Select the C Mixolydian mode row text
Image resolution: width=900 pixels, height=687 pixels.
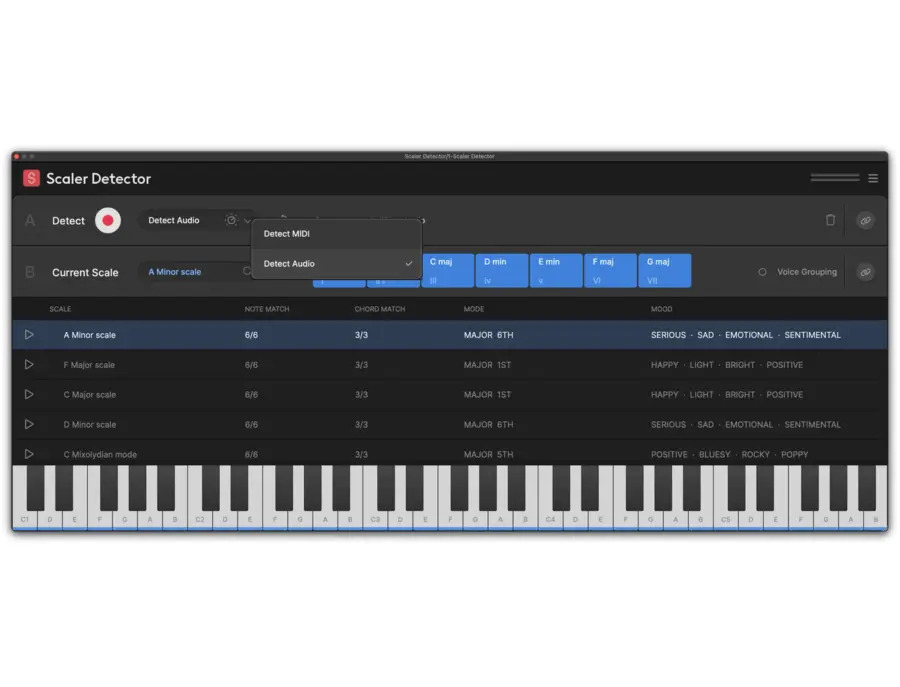[100, 455]
